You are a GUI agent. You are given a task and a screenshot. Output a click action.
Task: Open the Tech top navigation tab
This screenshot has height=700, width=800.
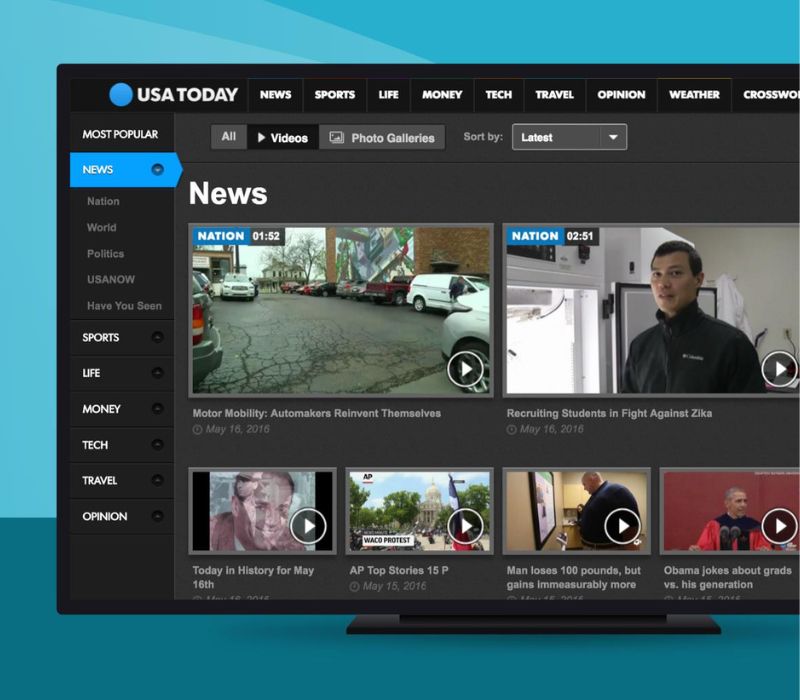[x=498, y=95]
